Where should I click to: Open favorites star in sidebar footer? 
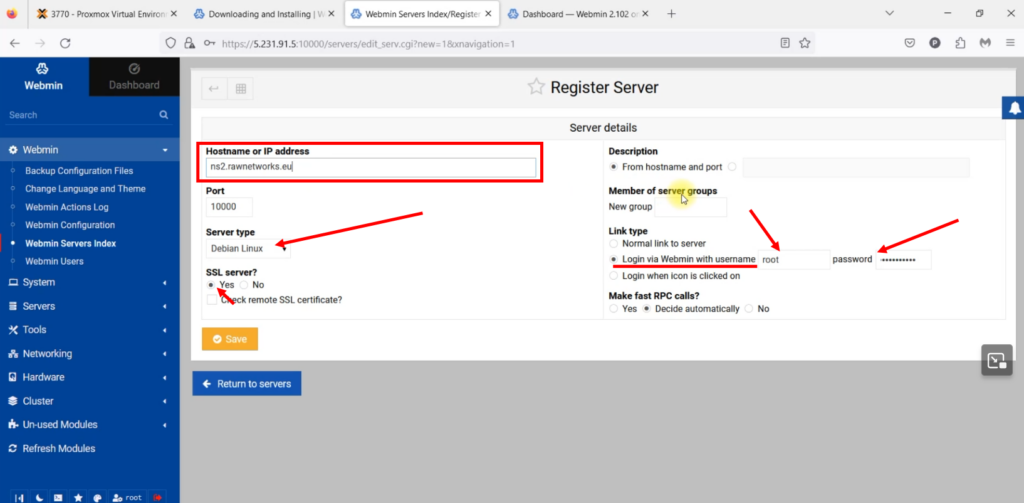[x=78, y=497]
